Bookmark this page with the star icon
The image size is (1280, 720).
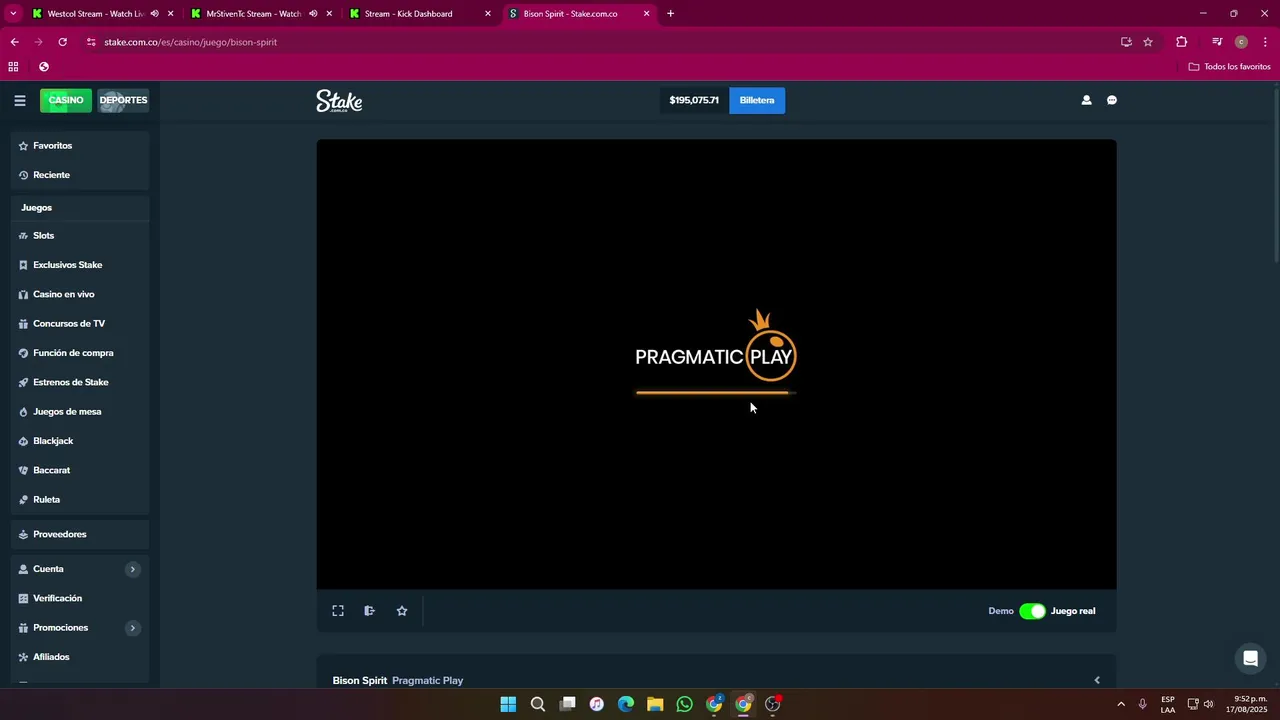(x=1148, y=42)
